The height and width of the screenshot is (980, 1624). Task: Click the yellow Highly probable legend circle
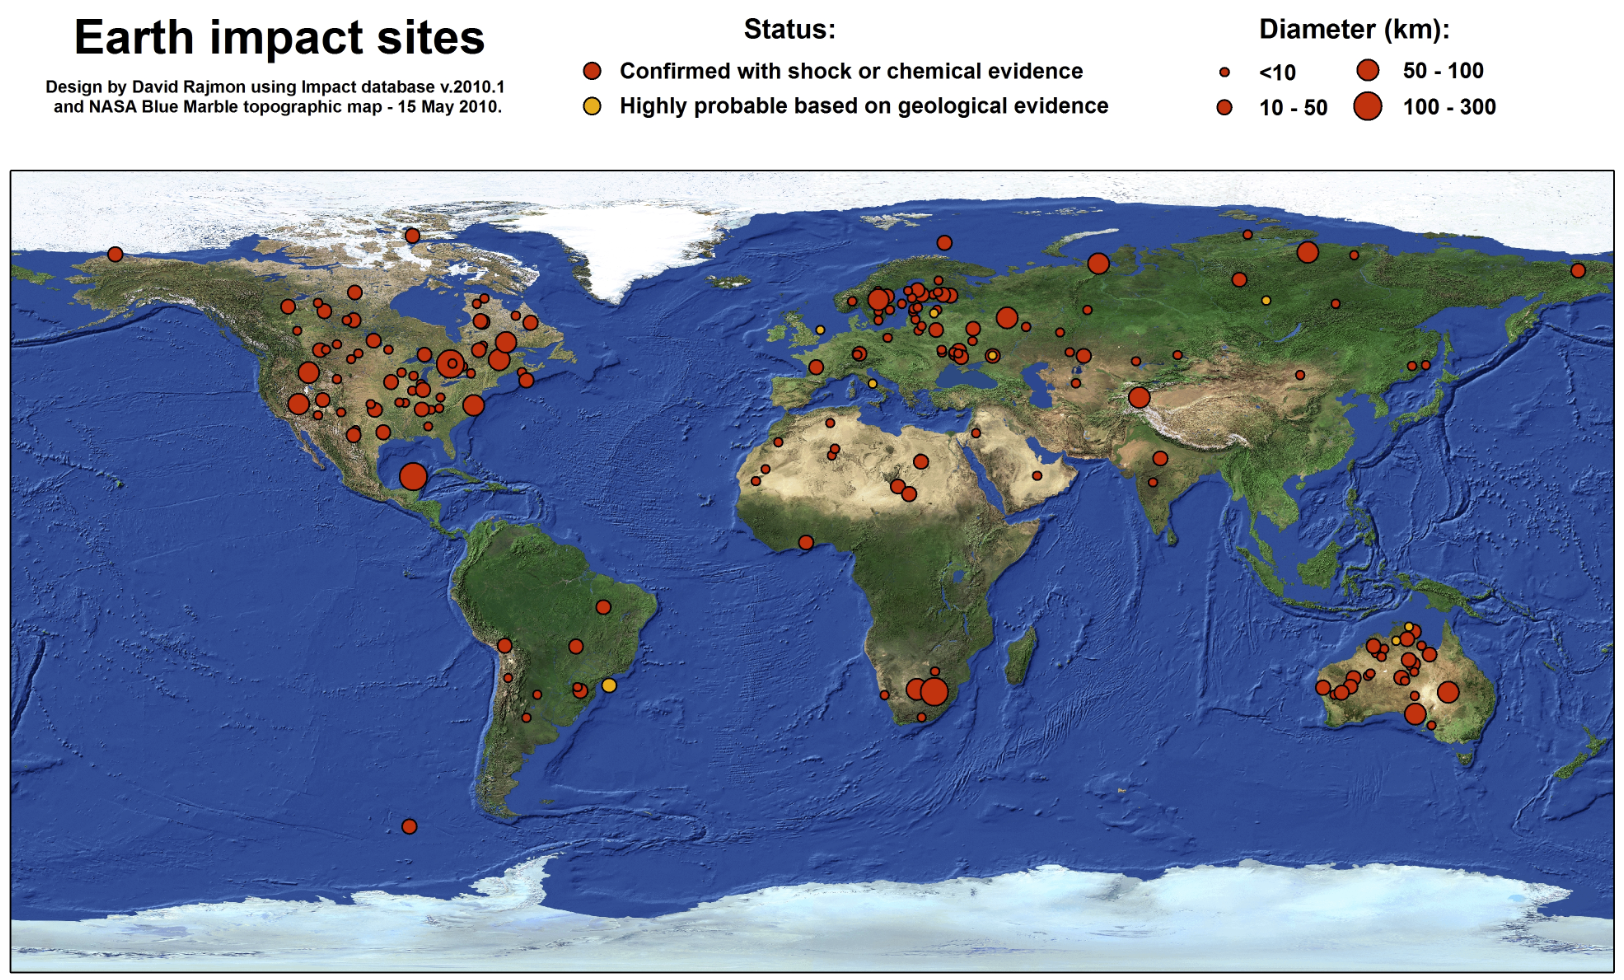click(592, 106)
